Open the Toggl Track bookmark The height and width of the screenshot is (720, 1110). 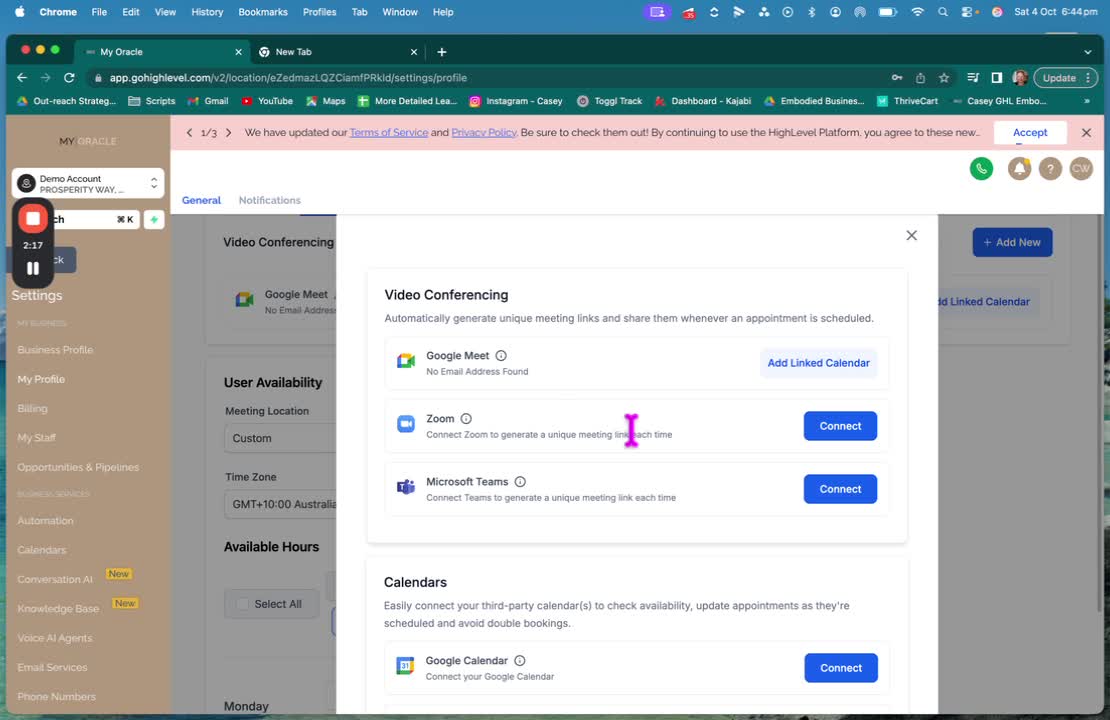pyautogui.click(x=610, y=101)
